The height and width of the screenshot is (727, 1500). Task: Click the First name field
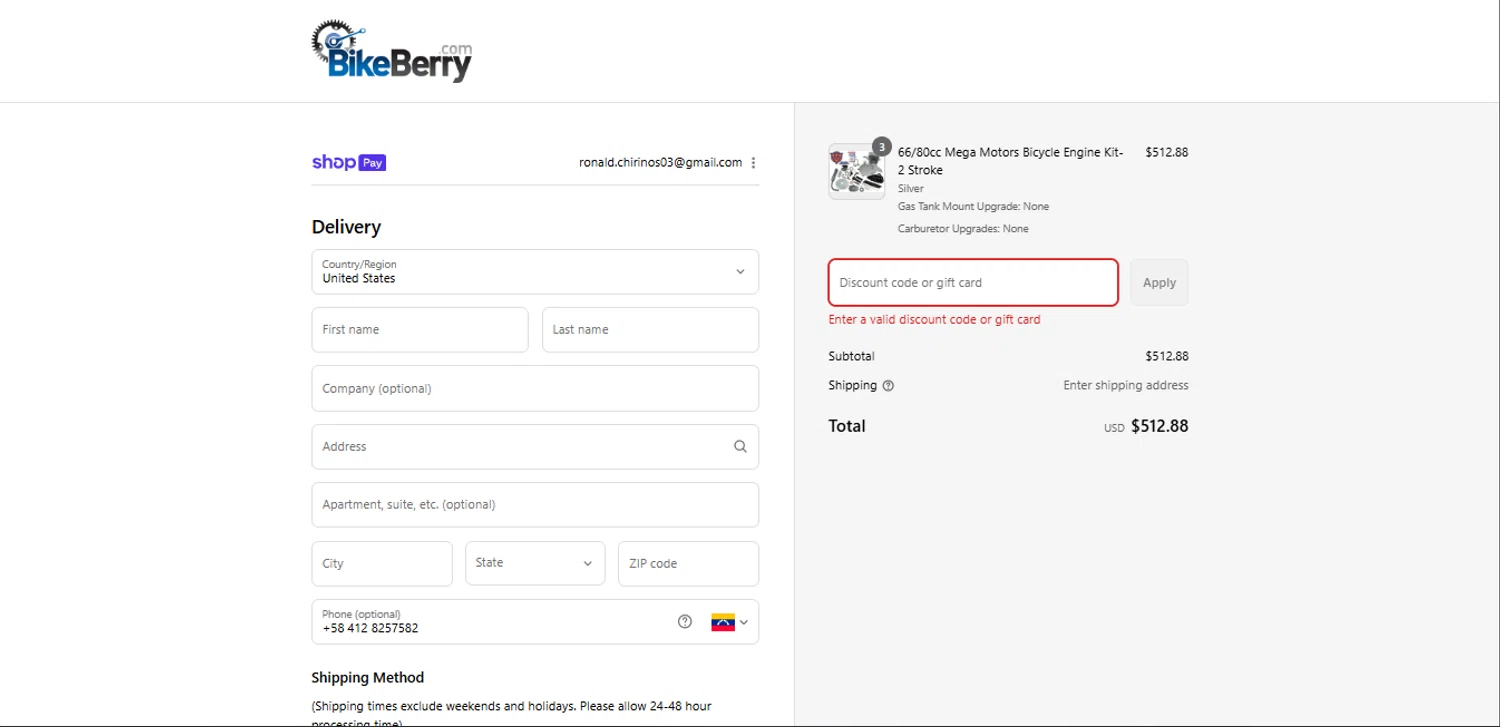coord(420,330)
